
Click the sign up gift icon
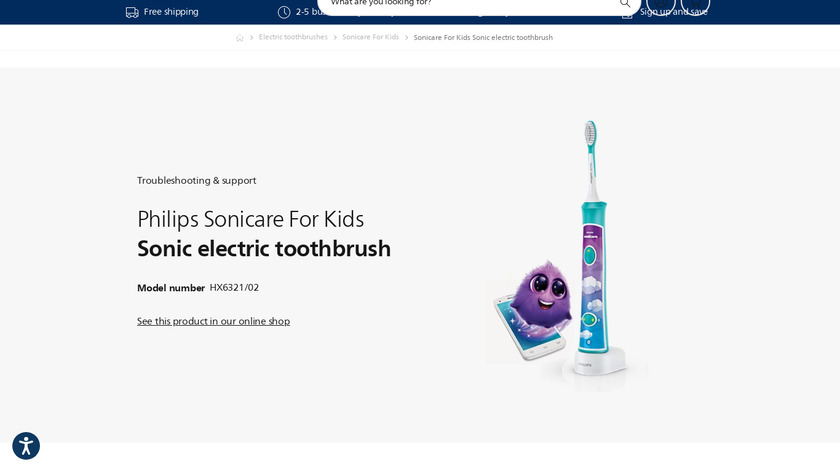[627, 14]
